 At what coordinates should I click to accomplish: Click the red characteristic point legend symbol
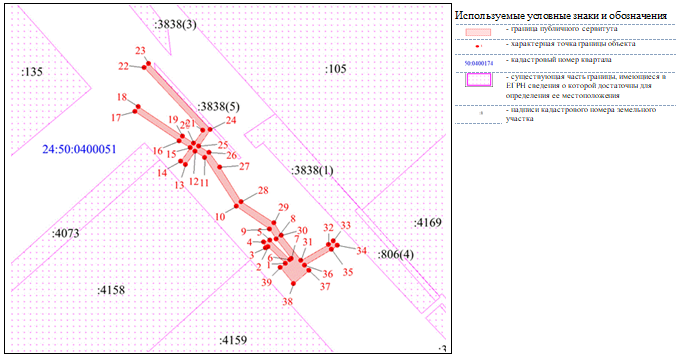[x=477, y=46]
